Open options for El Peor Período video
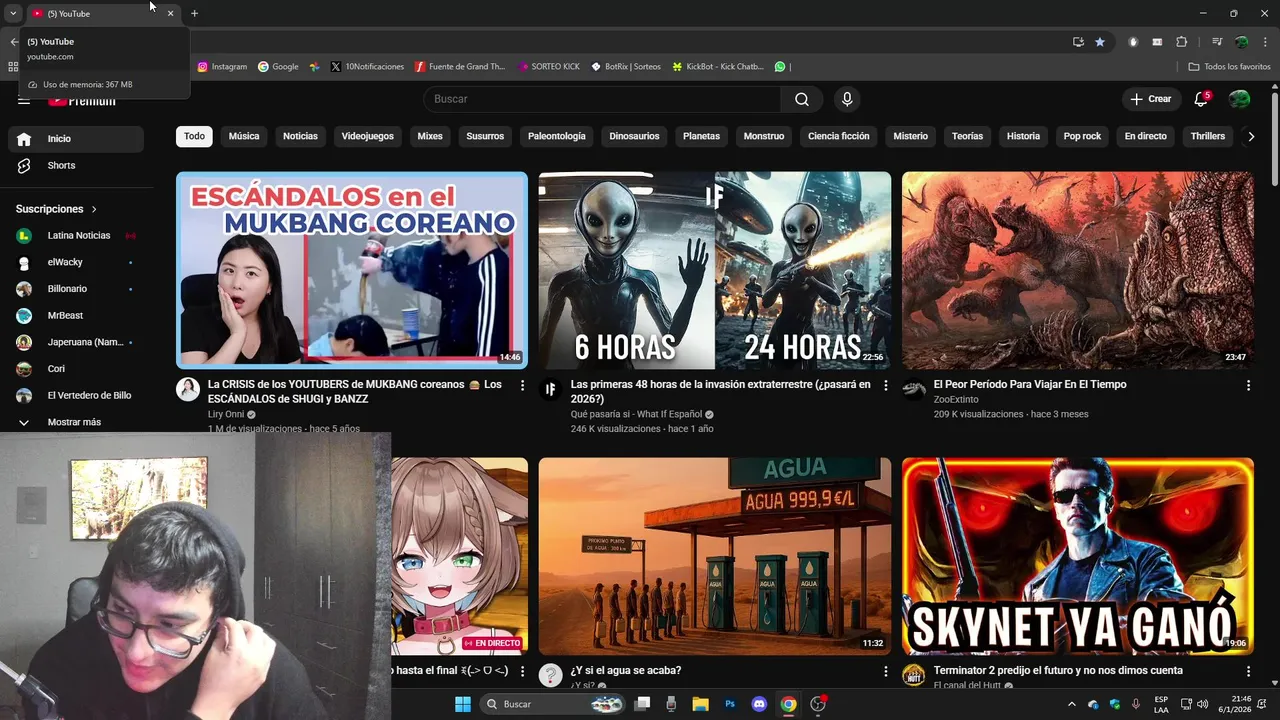 (1248, 385)
